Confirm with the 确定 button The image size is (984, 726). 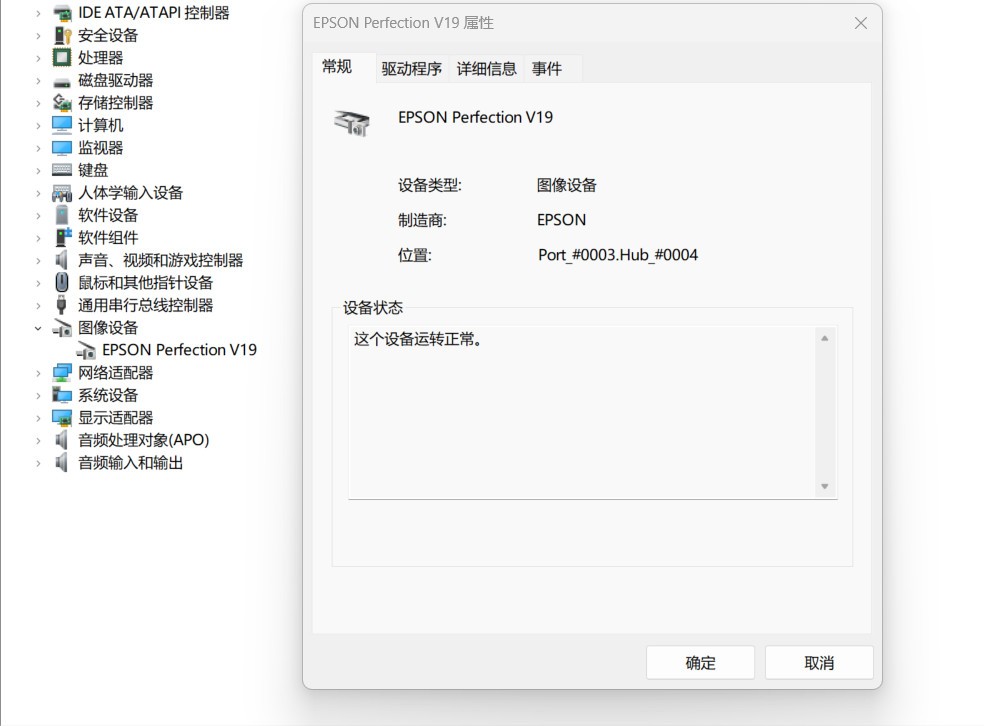(x=700, y=663)
